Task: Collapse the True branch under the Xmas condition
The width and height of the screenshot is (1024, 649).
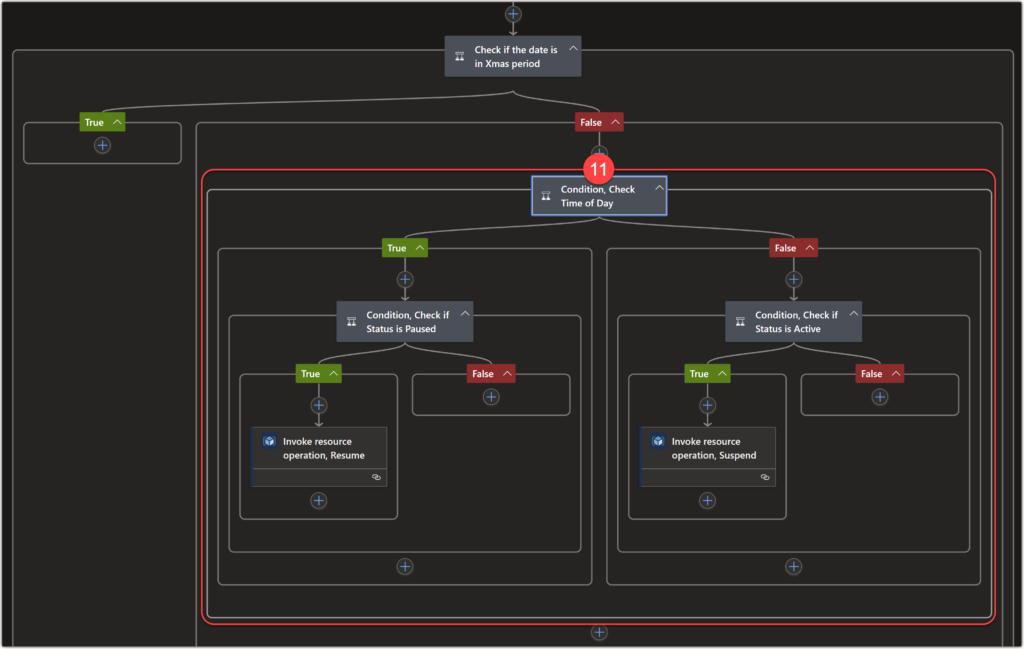Action: 115,121
